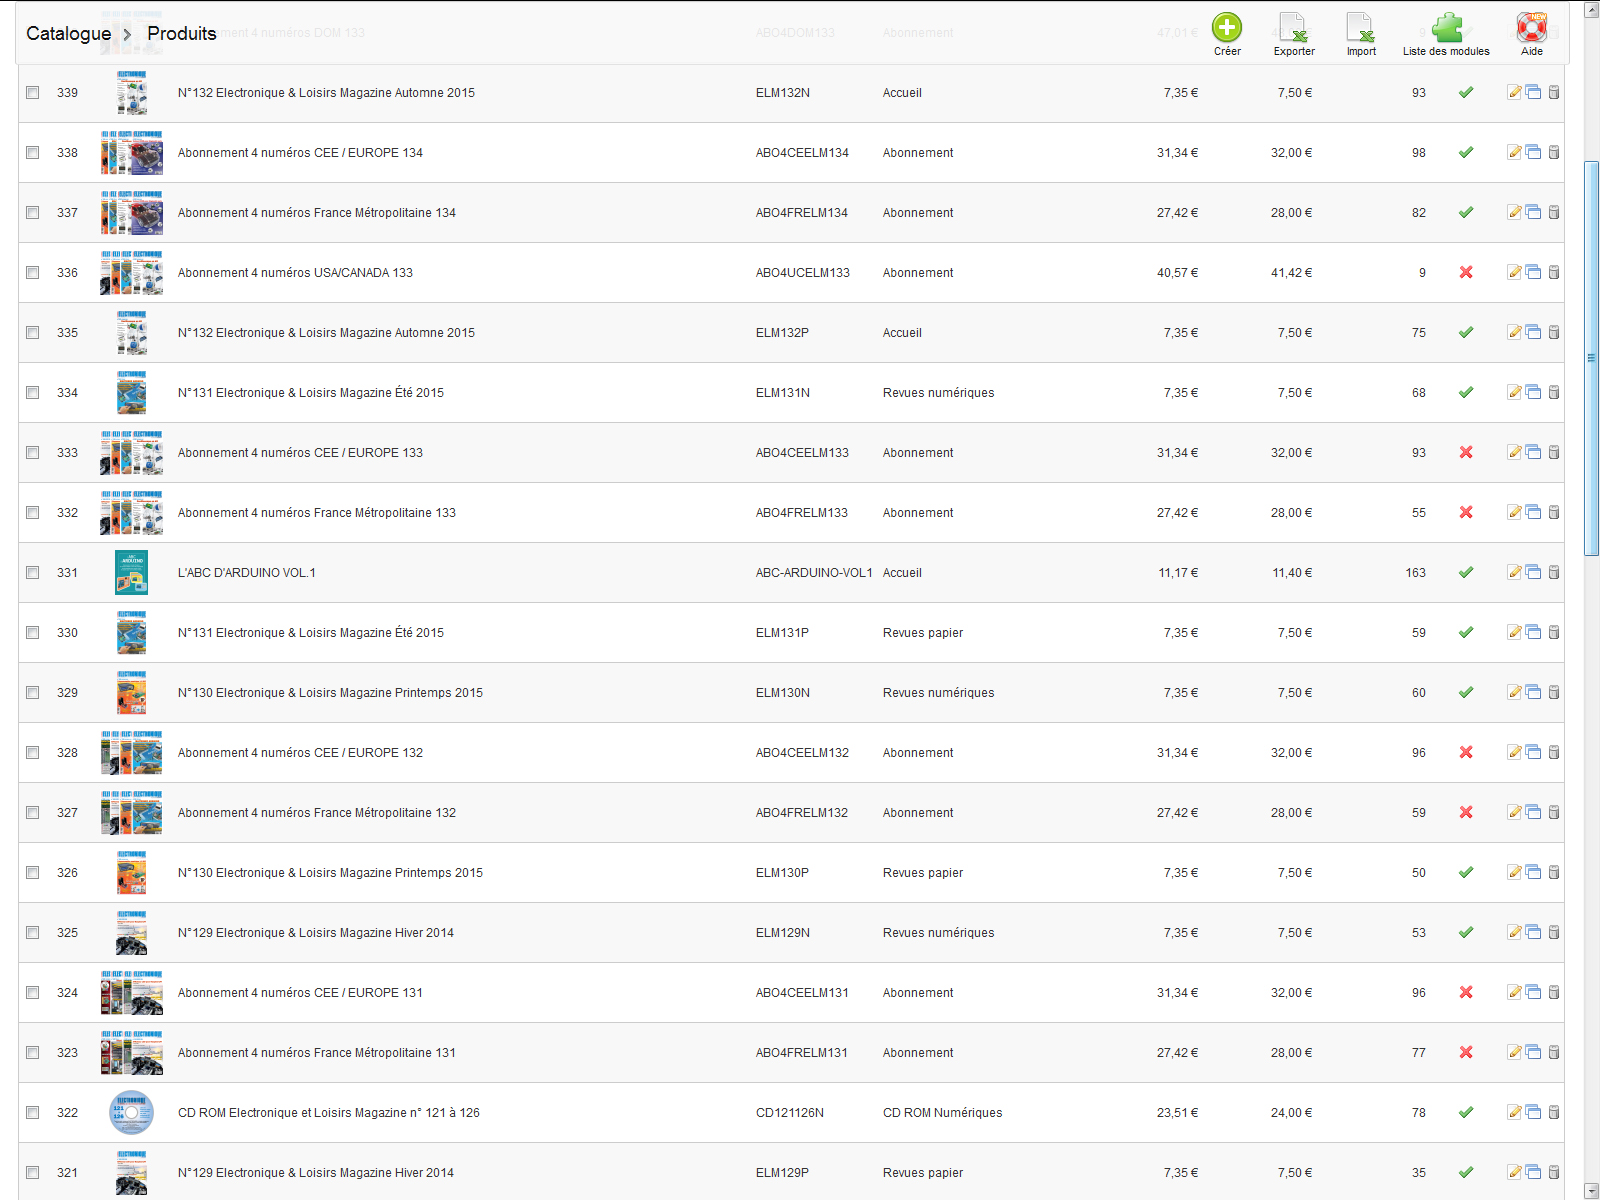The height and width of the screenshot is (1200, 1600).
Task: Toggle status of product 322 green check
Action: click(x=1466, y=1112)
